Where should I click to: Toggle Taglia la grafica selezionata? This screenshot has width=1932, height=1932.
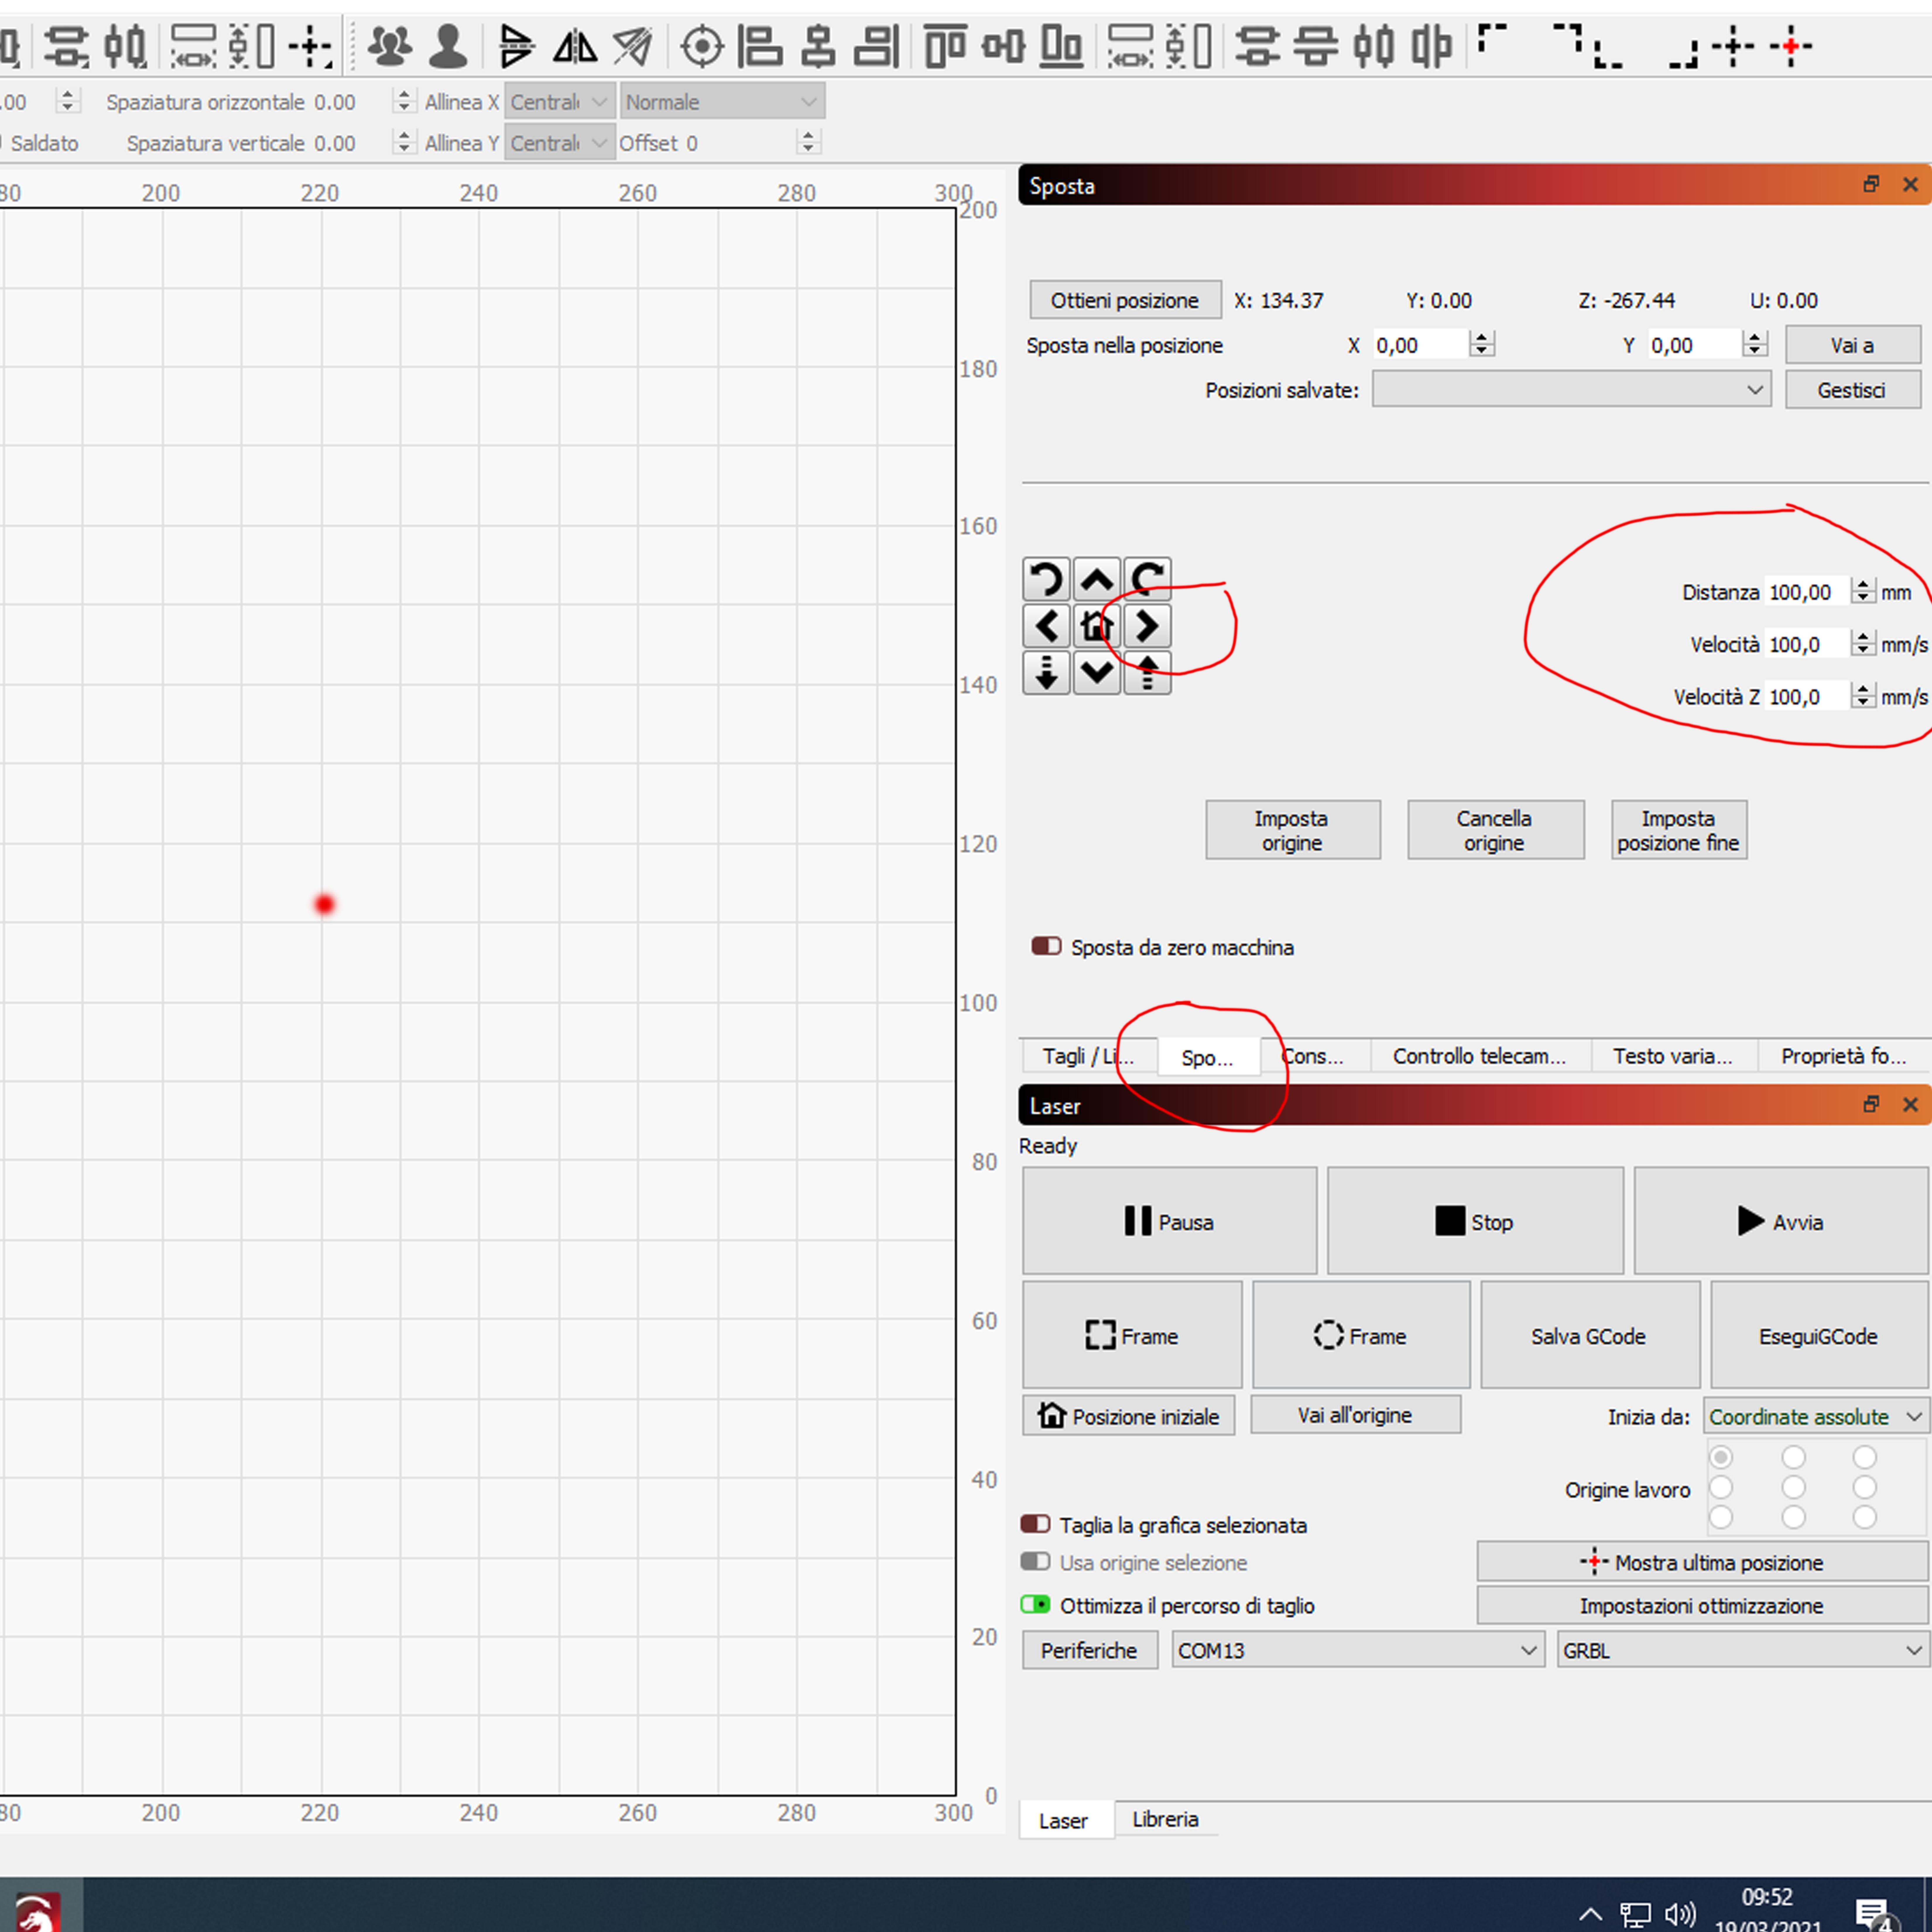[1035, 1524]
